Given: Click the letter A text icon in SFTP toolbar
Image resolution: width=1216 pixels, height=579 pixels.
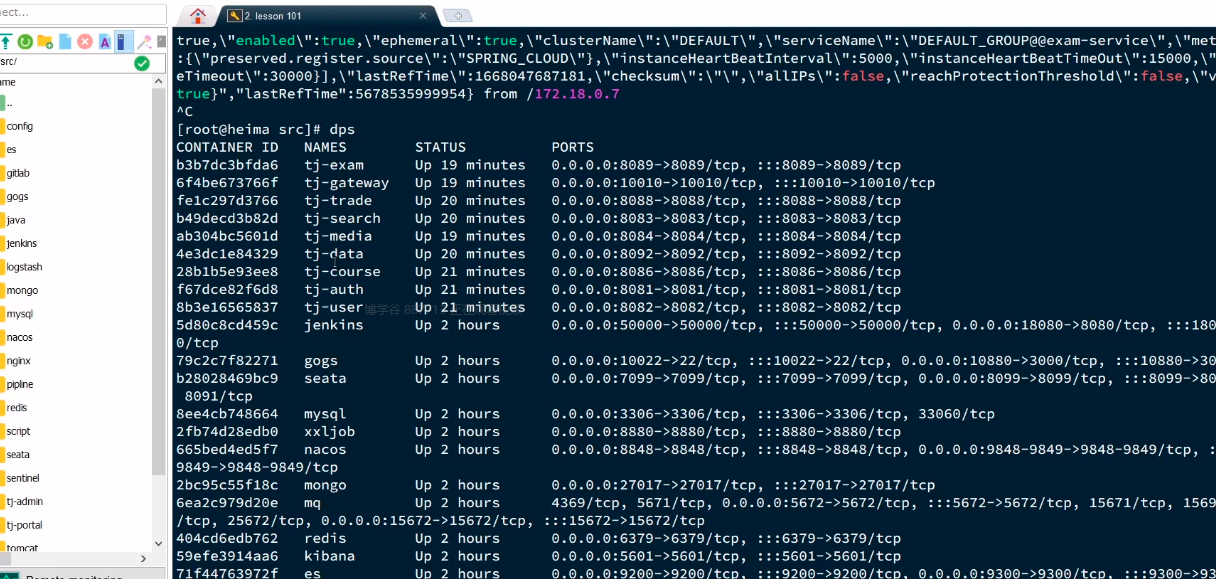Looking at the screenshot, I should point(104,41).
